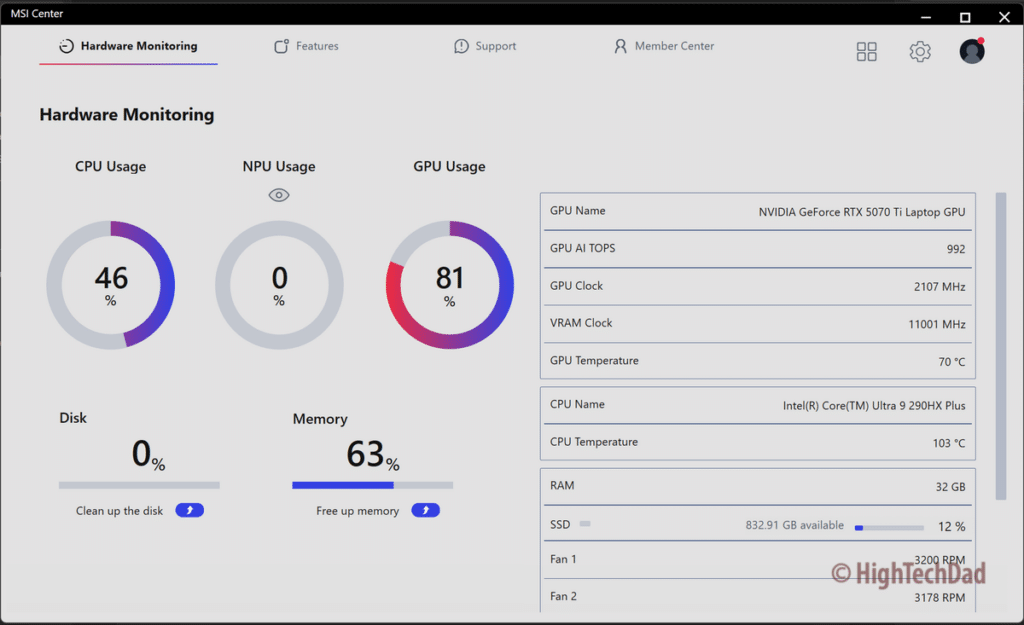Go to the Member Center tab
The width and height of the screenshot is (1024, 625).
[x=664, y=46]
